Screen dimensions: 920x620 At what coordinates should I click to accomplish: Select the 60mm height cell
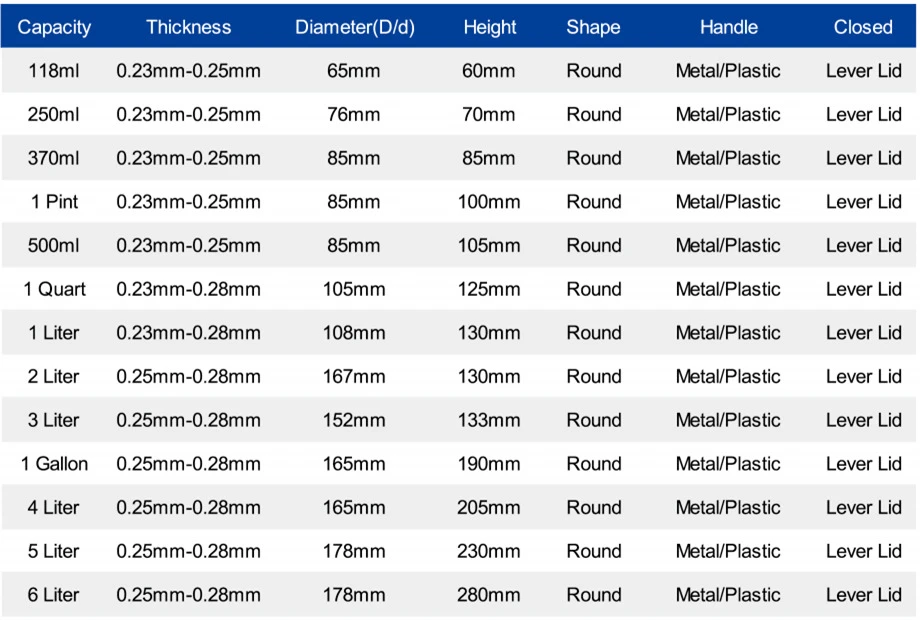tap(488, 71)
